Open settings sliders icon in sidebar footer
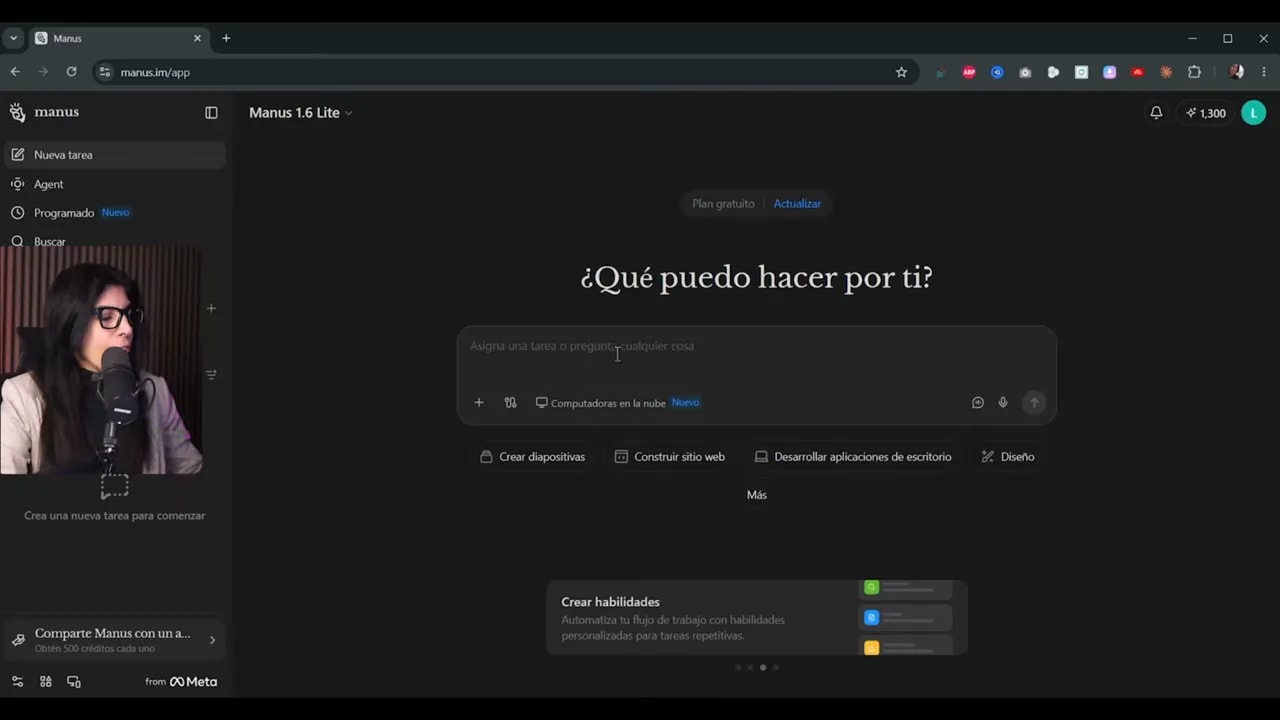The height and width of the screenshot is (720, 1280). 17,682
